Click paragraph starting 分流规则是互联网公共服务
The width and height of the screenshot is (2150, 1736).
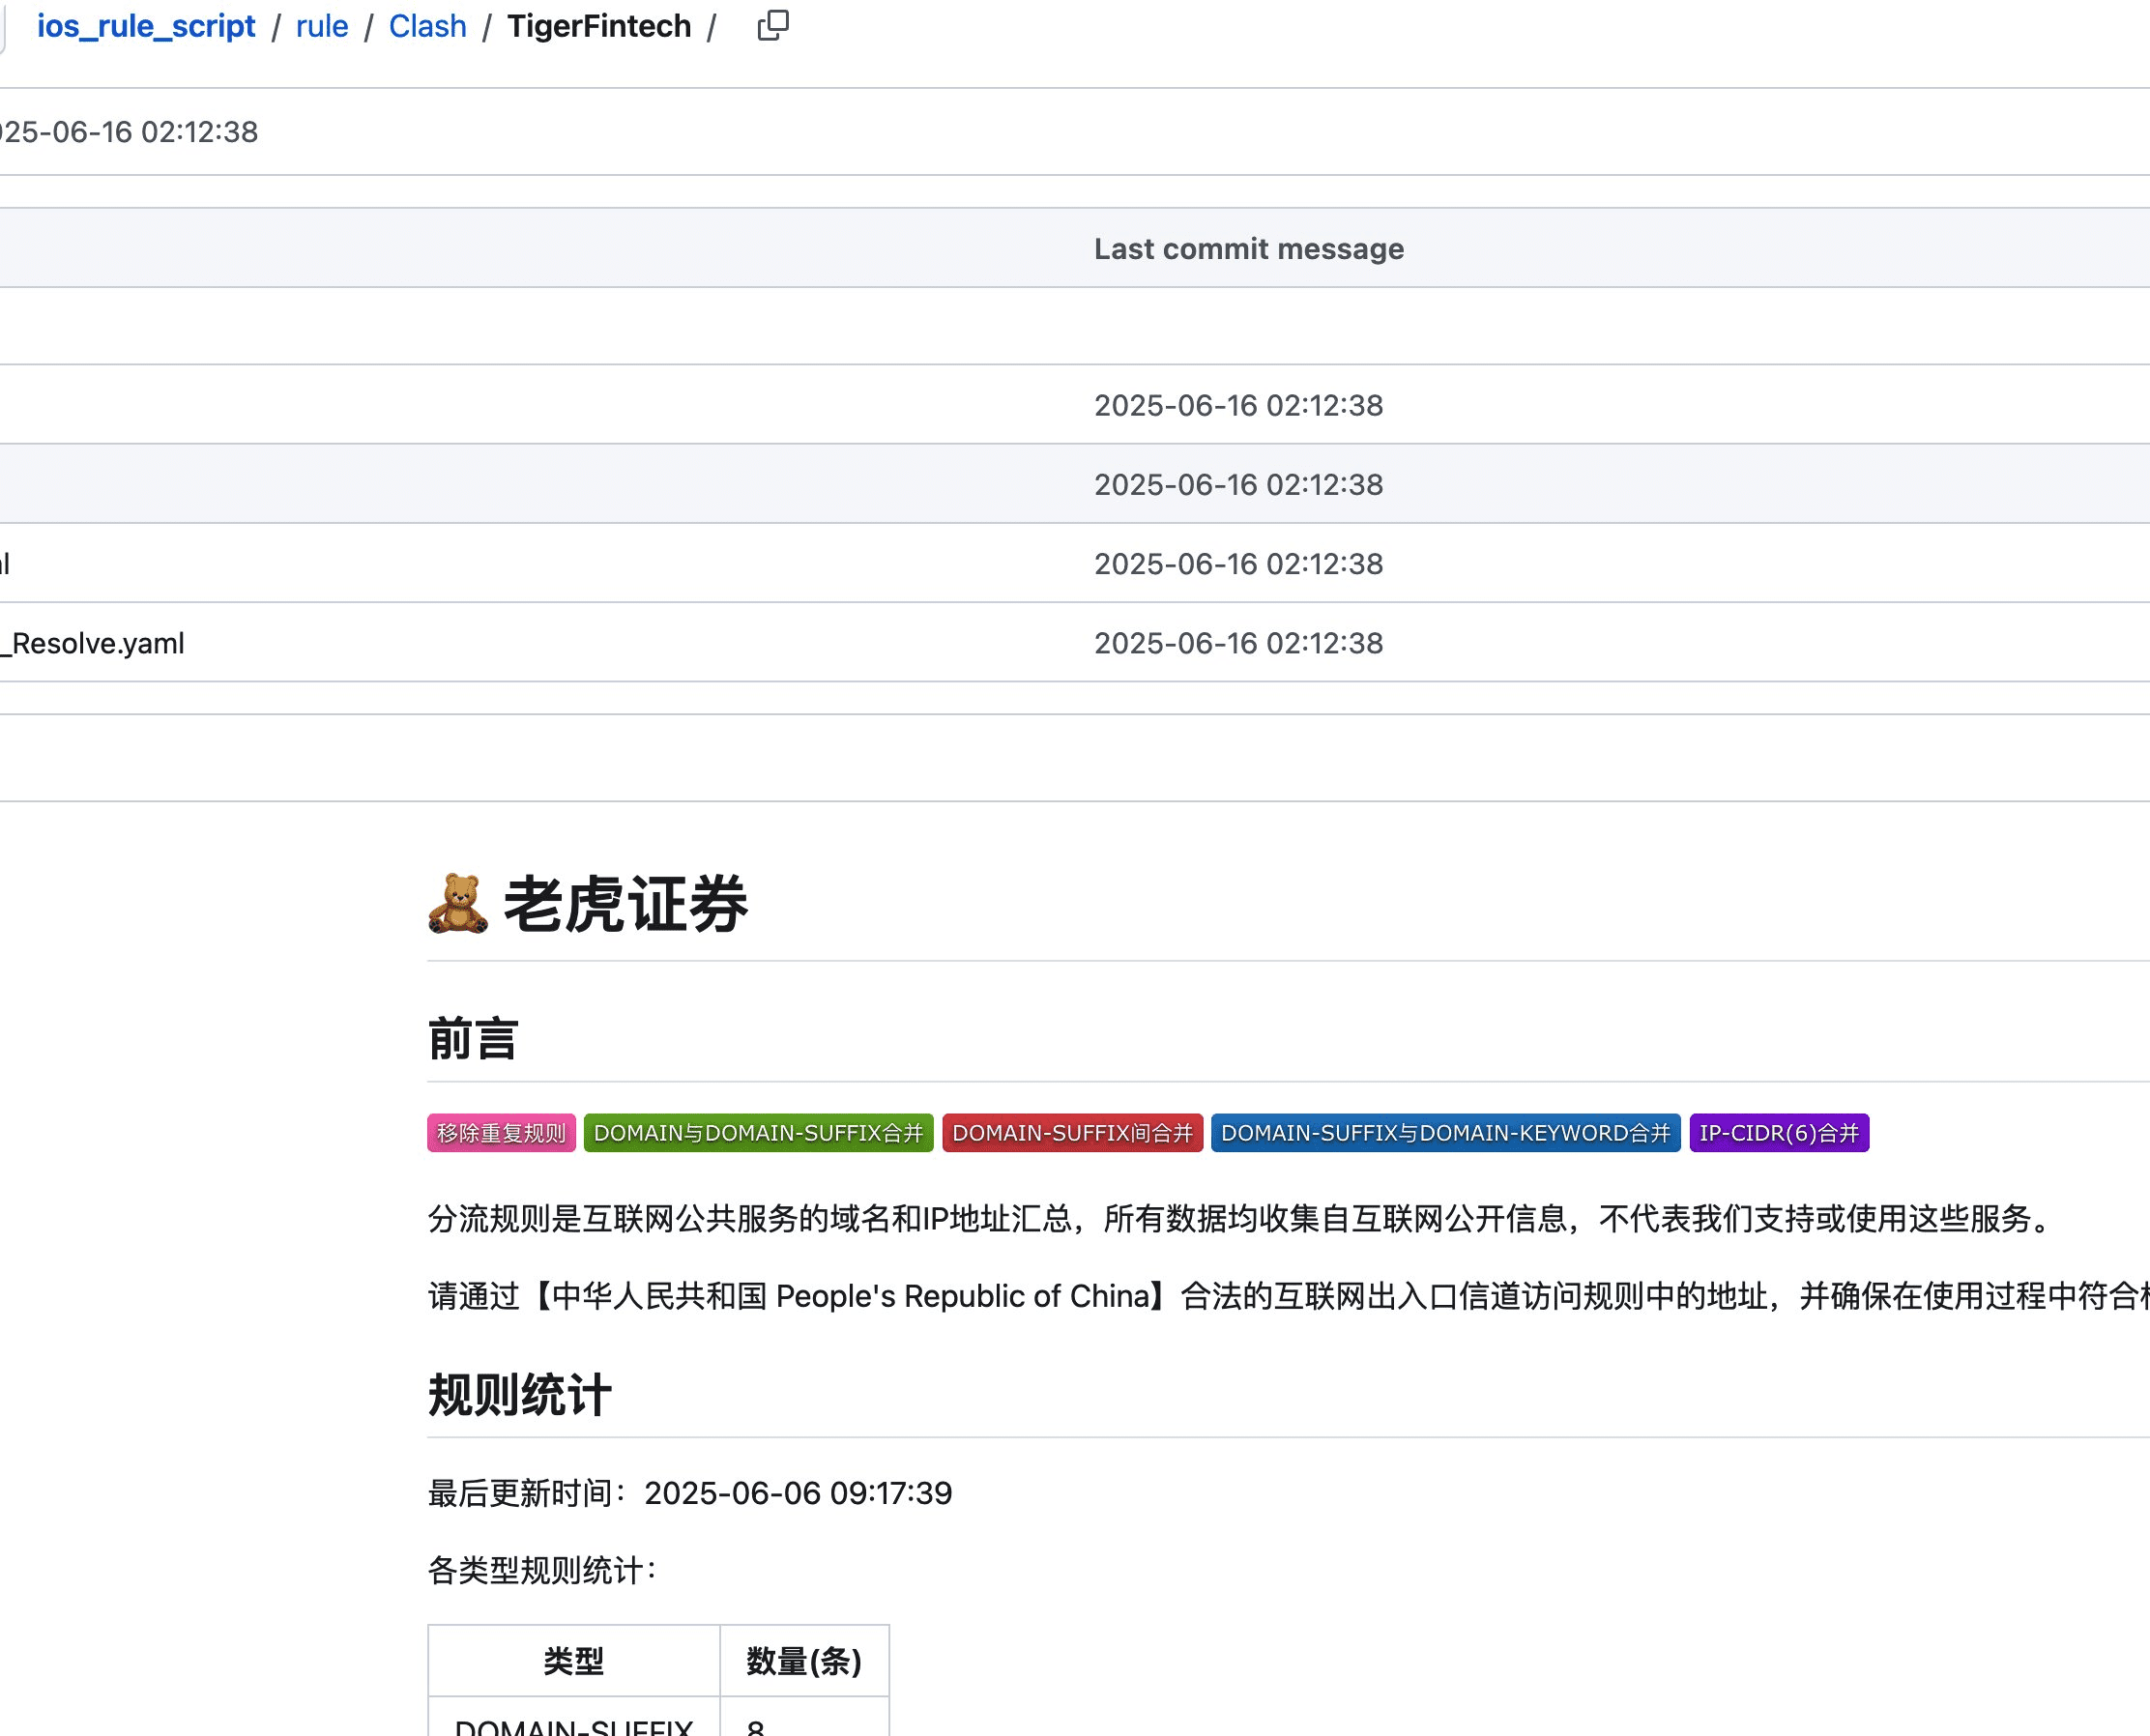(x=1242, y=1218)
